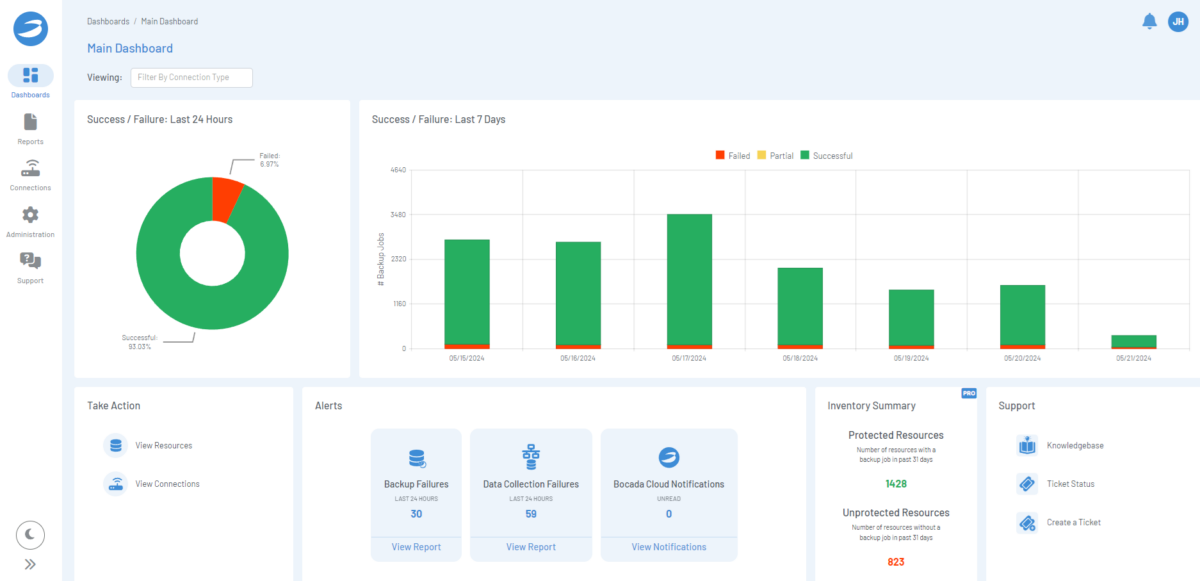
Task: Toggle the Failed series in the chart legend
Action: (732, 155)
